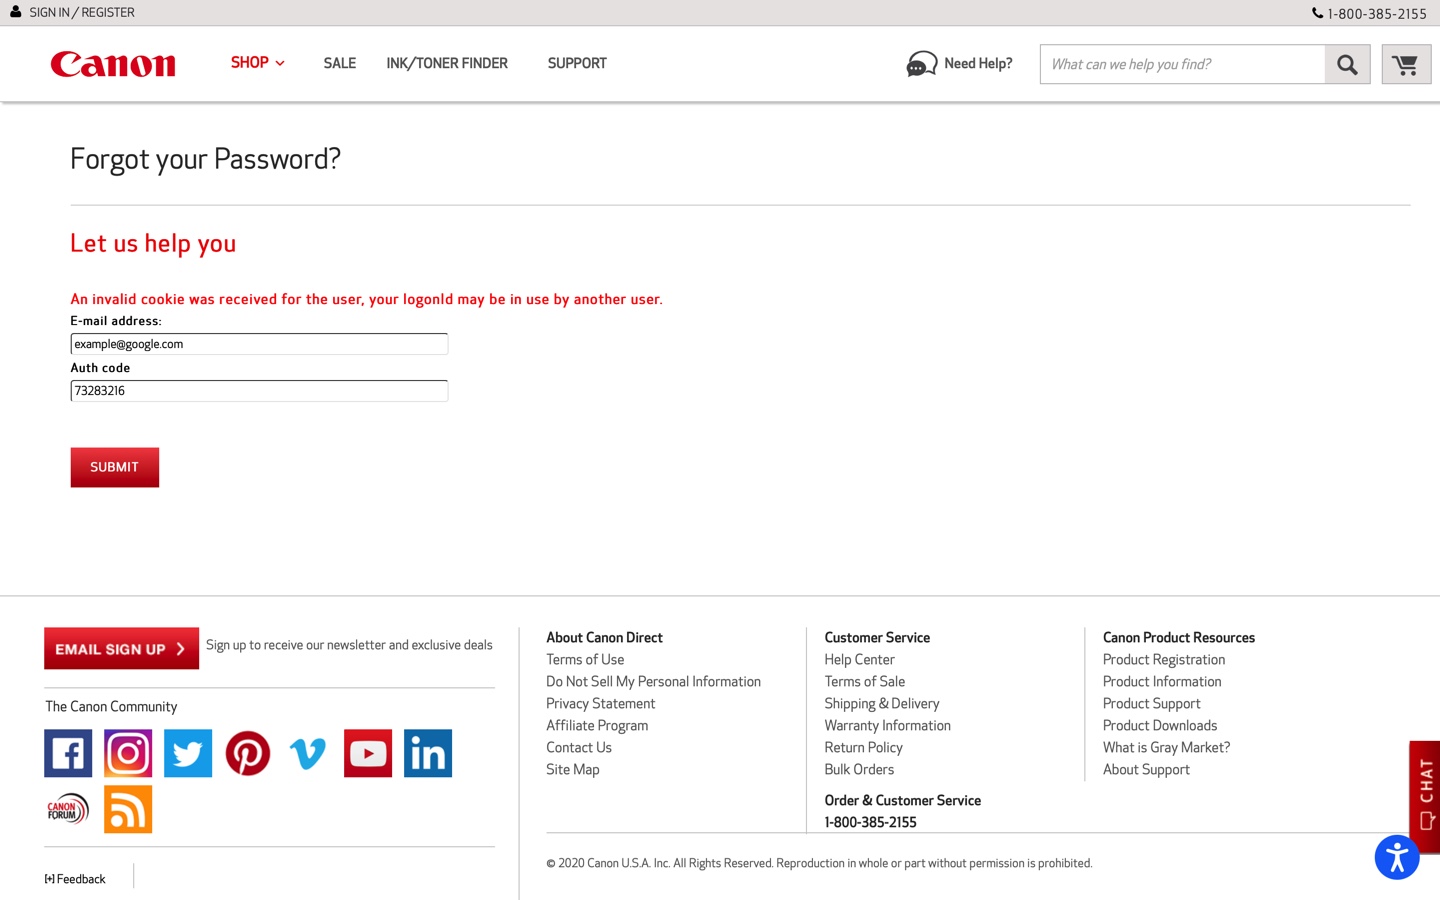Click the Instagram icon in footer
The image size is (1440, 900).
[x=128, y=753]
